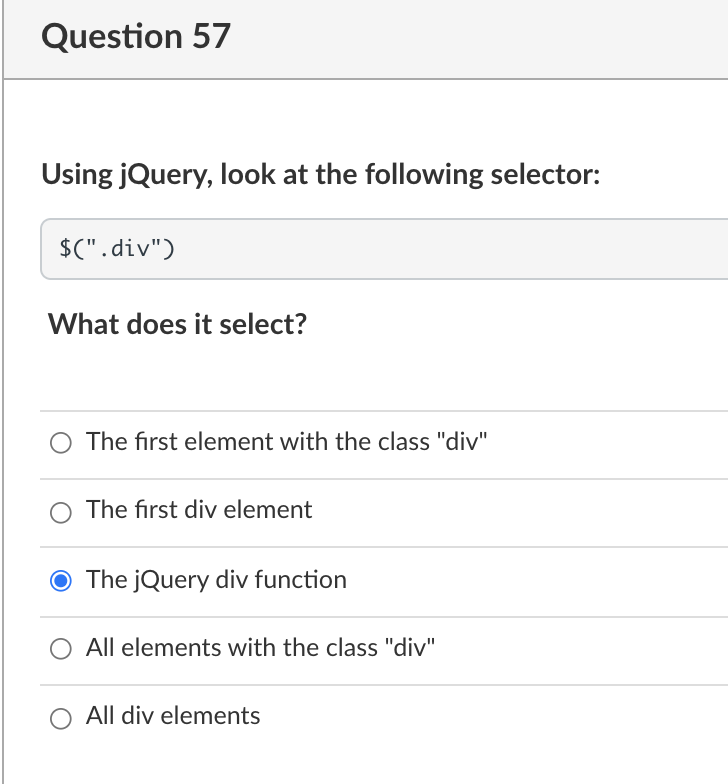Pick the "All div elements" radio button
The height and width of the screenshot is (784, 728).
coord(61,717)
